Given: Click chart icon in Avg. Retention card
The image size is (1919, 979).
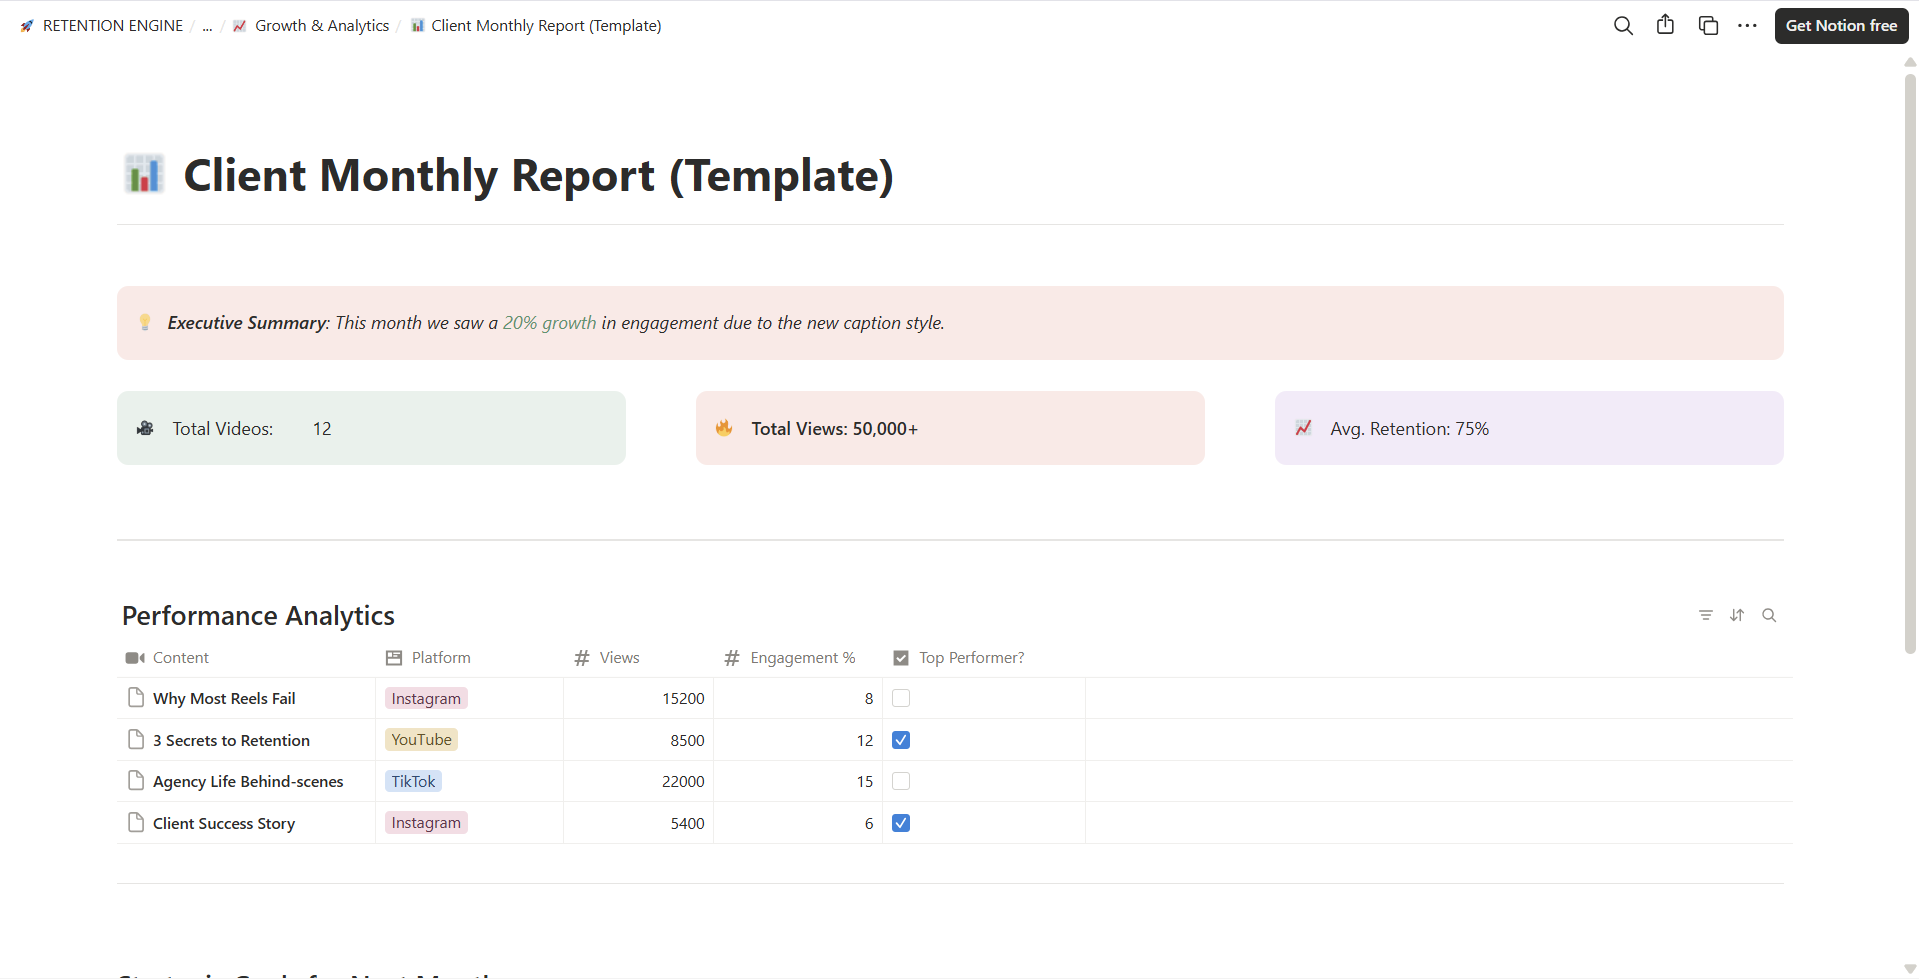Looking at the screenshot, I should tap(1303, 428).
